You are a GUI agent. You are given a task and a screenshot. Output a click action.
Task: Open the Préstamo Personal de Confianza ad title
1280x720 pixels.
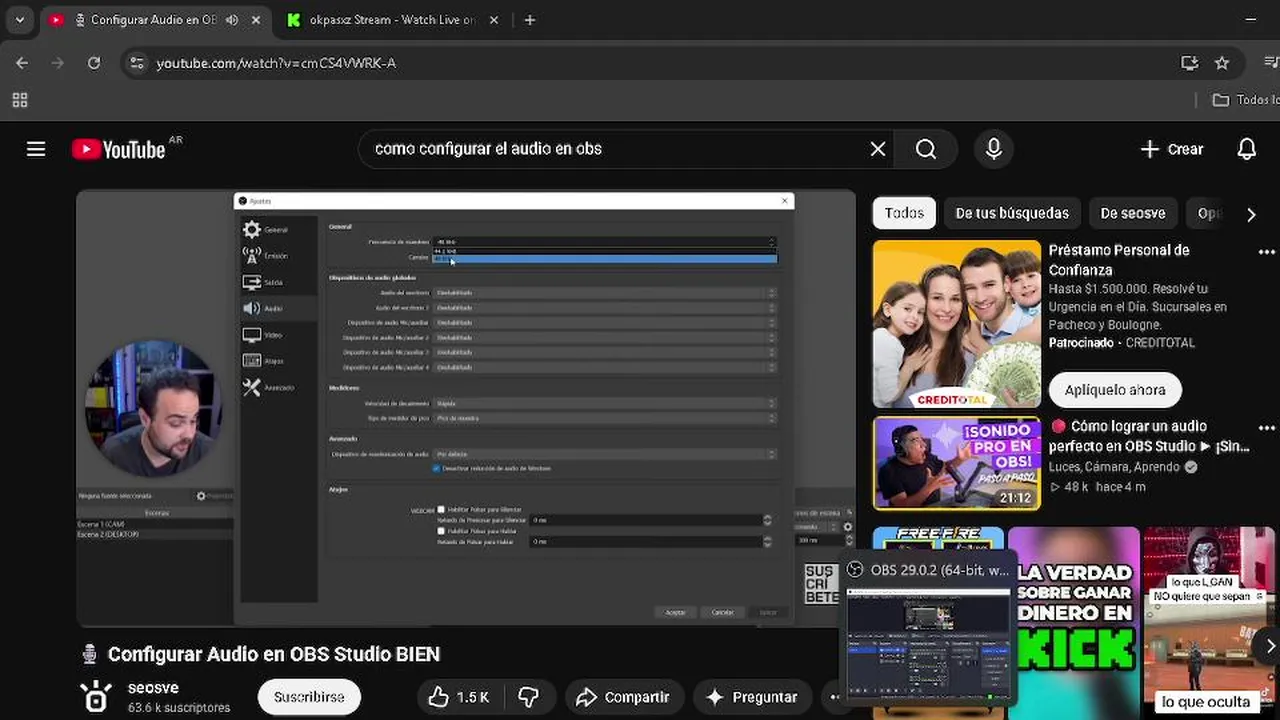click(x=1119, y=260)
